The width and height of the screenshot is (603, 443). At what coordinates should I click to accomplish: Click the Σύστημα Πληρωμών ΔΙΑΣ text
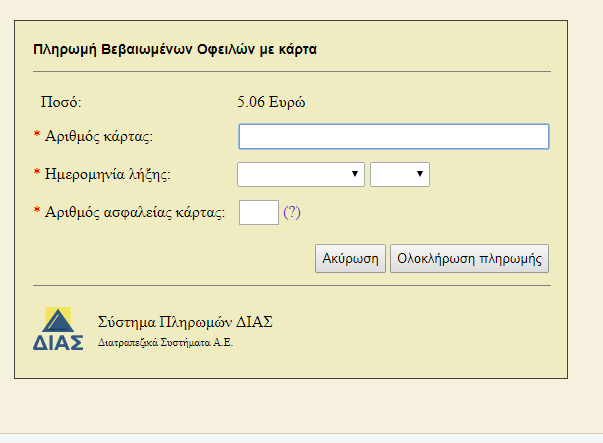[185, 322]
